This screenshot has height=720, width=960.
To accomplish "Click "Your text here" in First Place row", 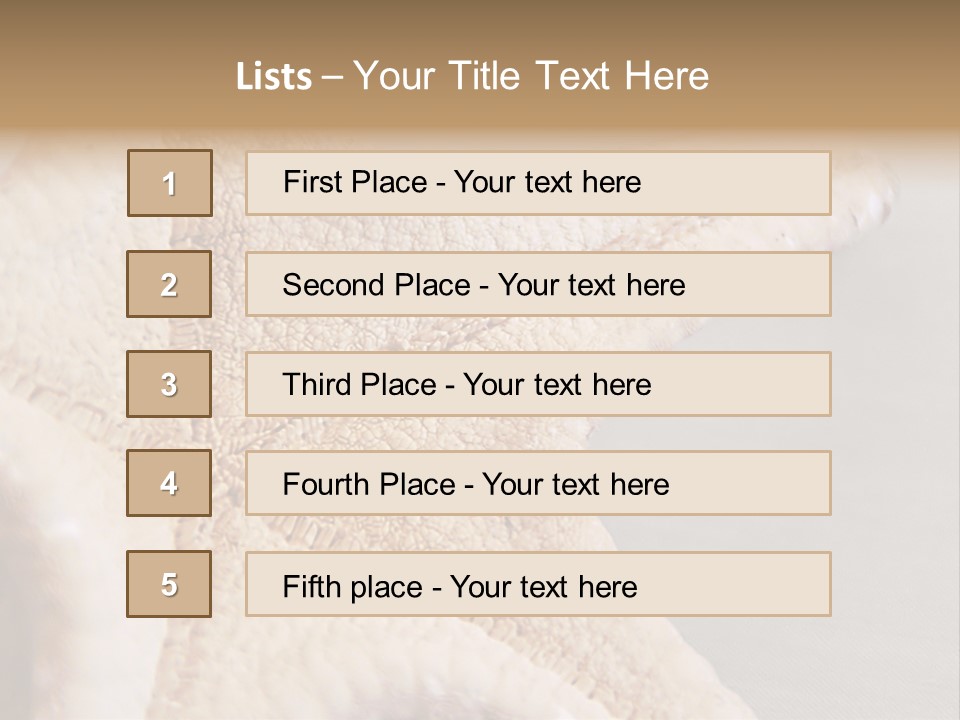I will pyautogui.click(x=547, y=182).
